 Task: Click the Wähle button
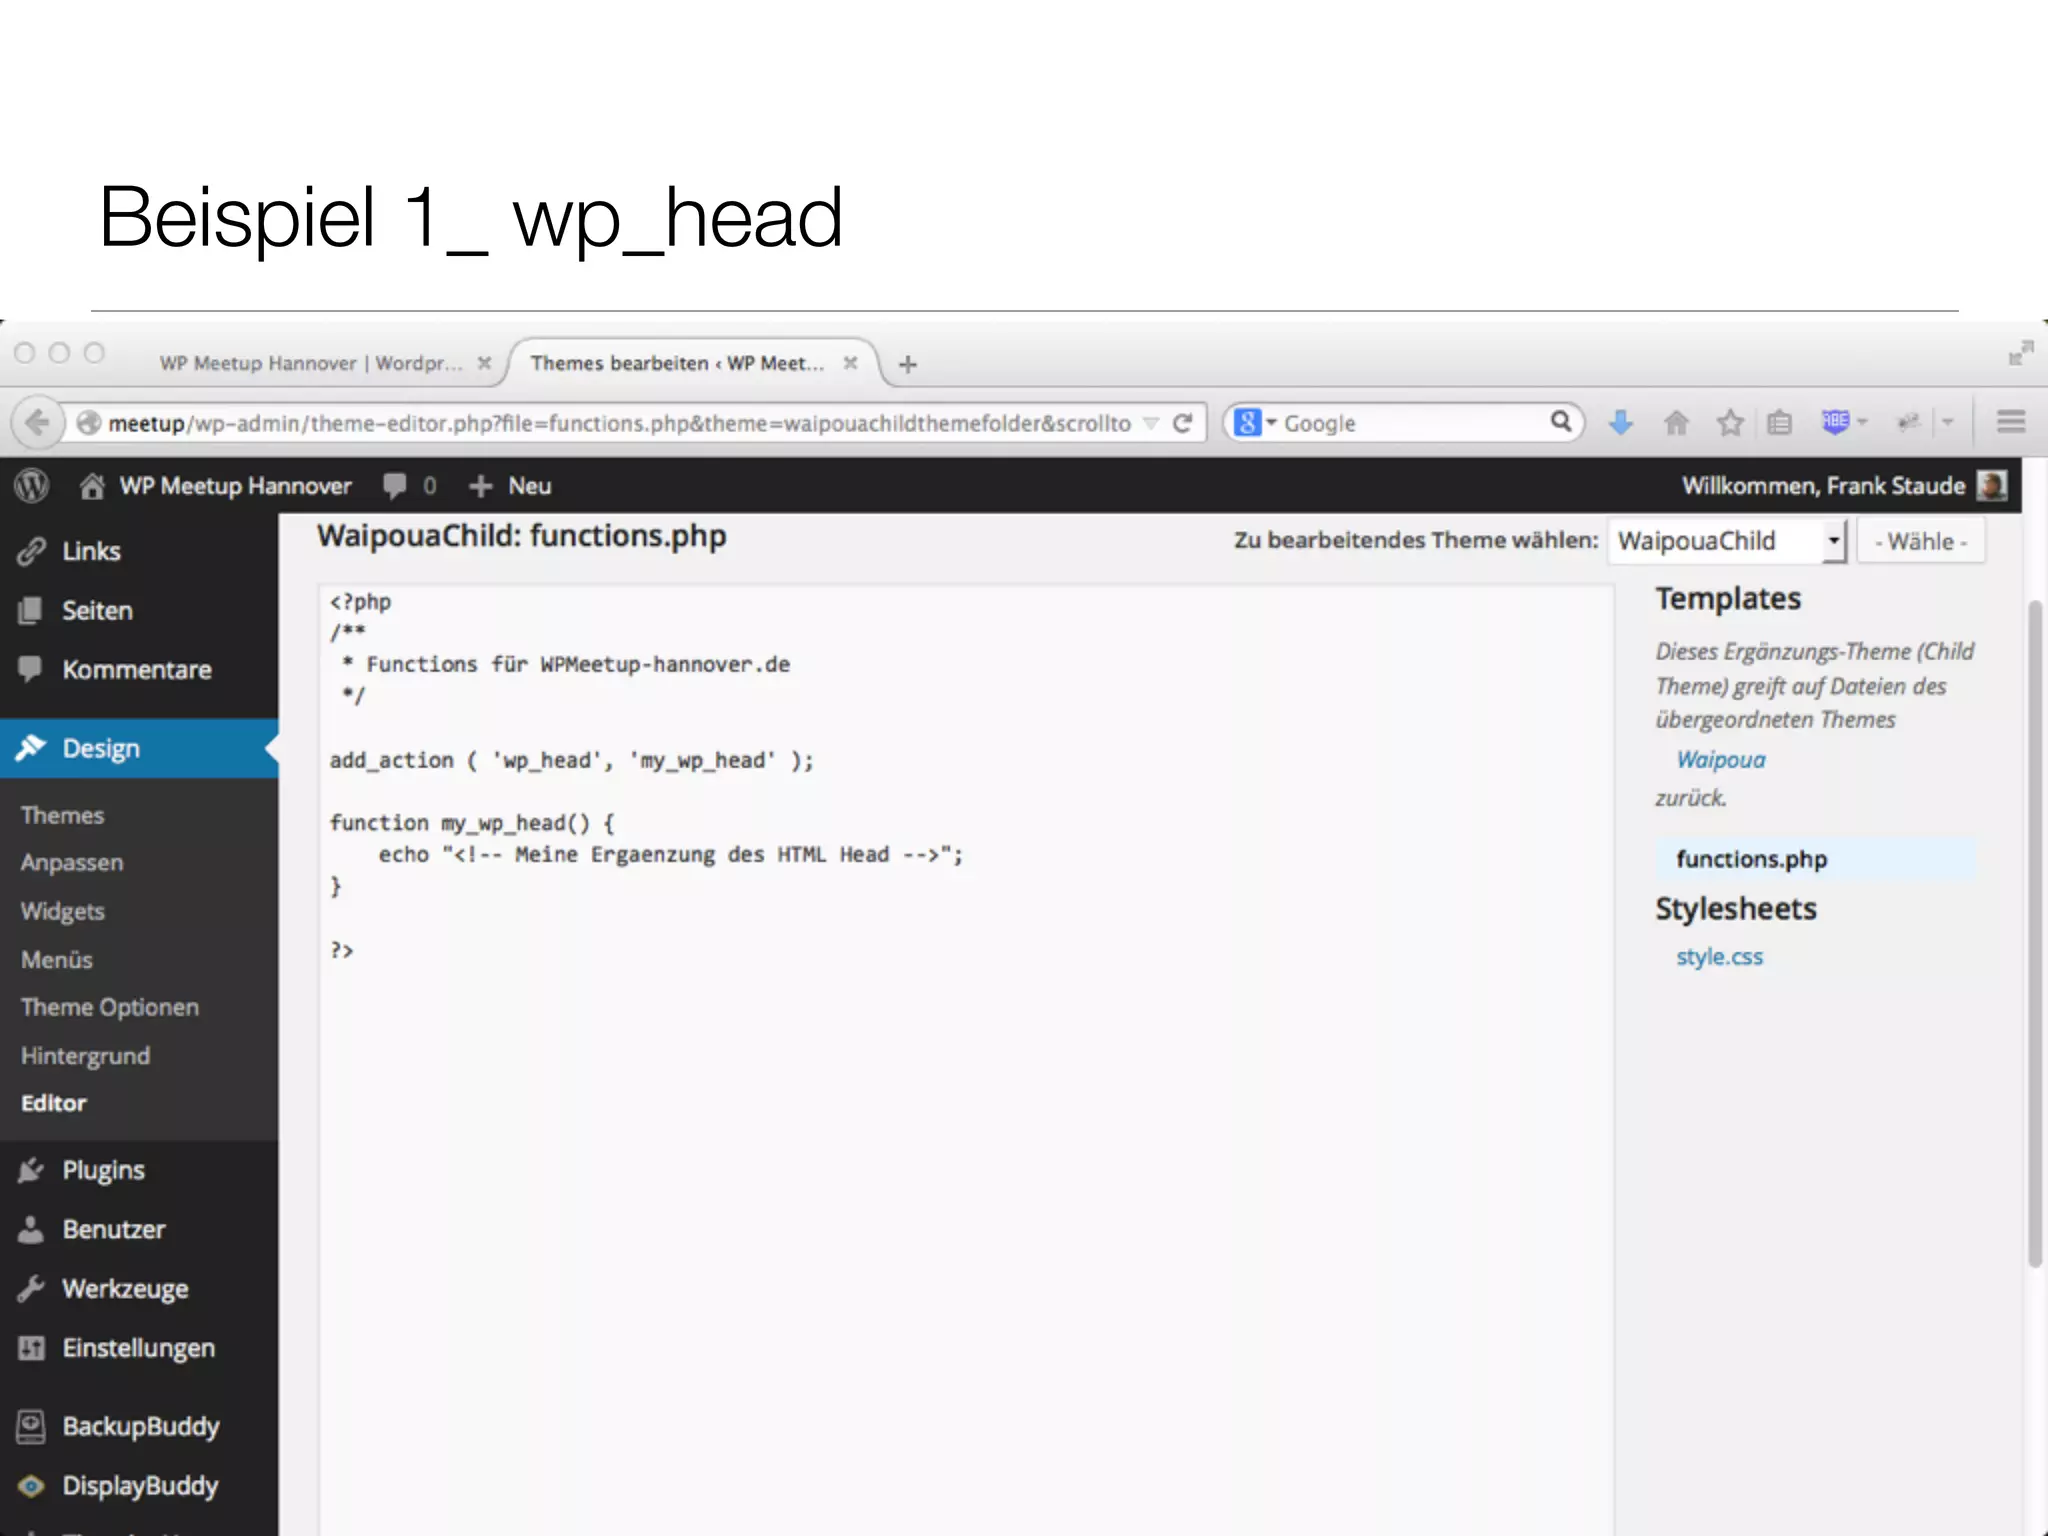click(x=1920, y=541)
